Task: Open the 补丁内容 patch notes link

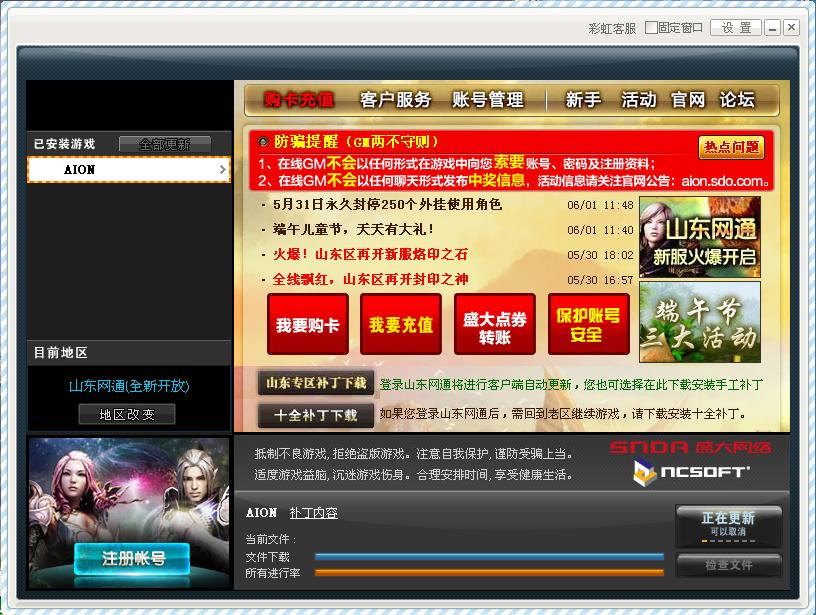Action: (x=314, y=513)
